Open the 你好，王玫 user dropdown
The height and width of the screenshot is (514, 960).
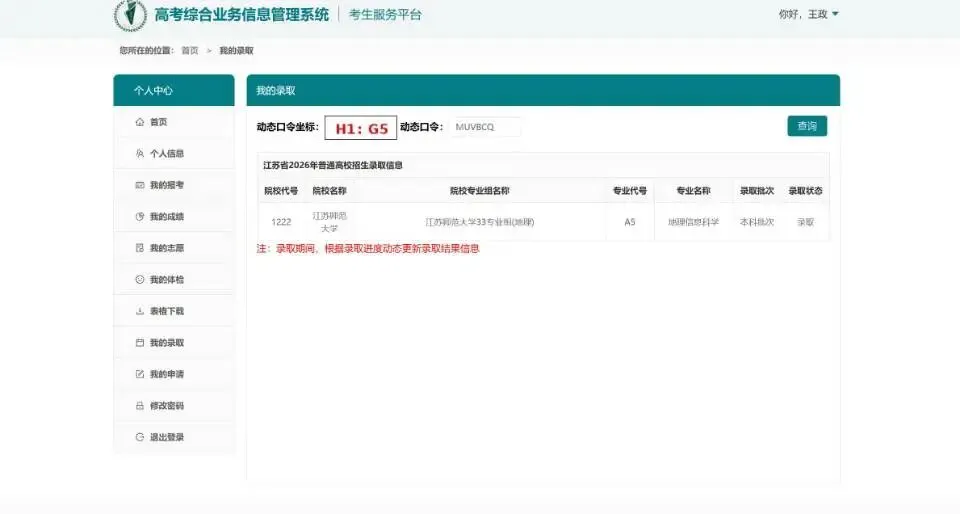[808, 14]
